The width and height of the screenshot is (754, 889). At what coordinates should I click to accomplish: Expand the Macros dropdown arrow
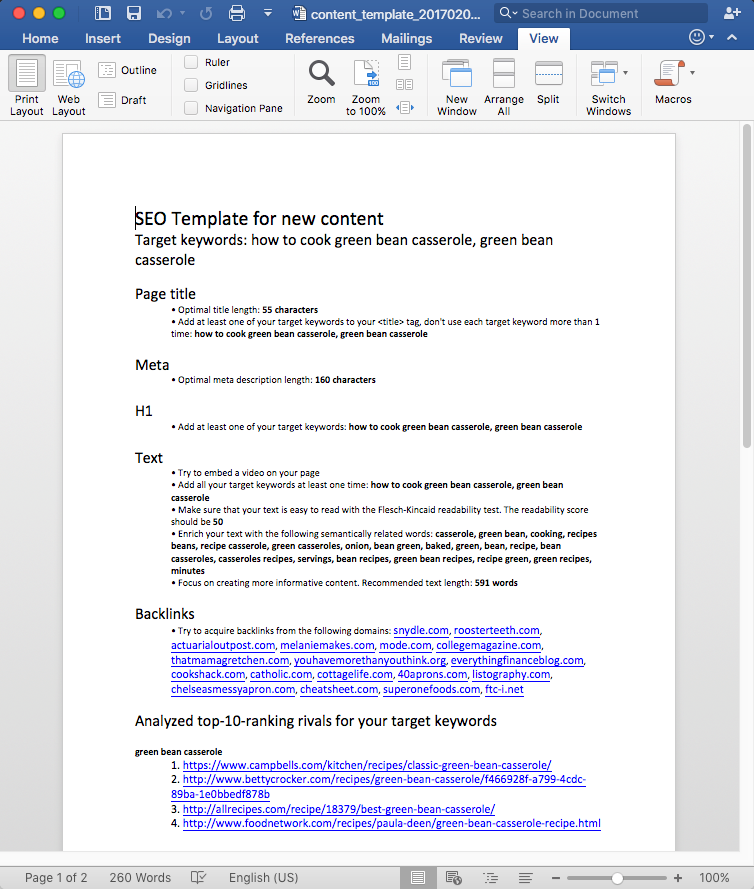(692, 73)
